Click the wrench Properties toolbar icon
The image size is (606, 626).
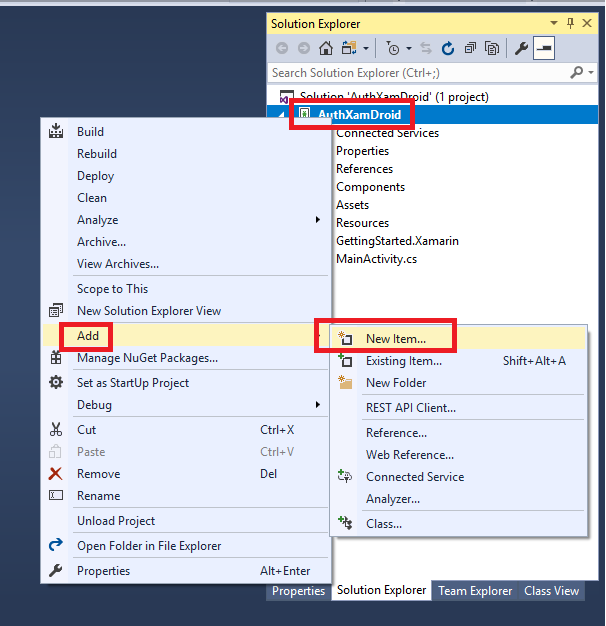point(521,48)
